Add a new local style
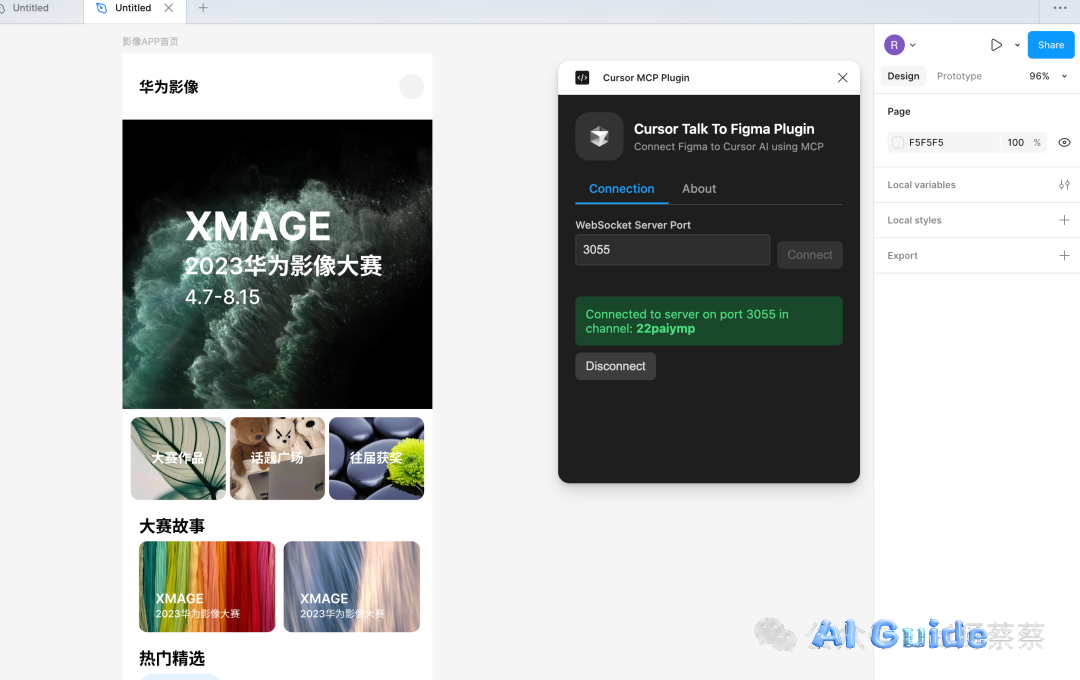 click(x=1064, y=220)
